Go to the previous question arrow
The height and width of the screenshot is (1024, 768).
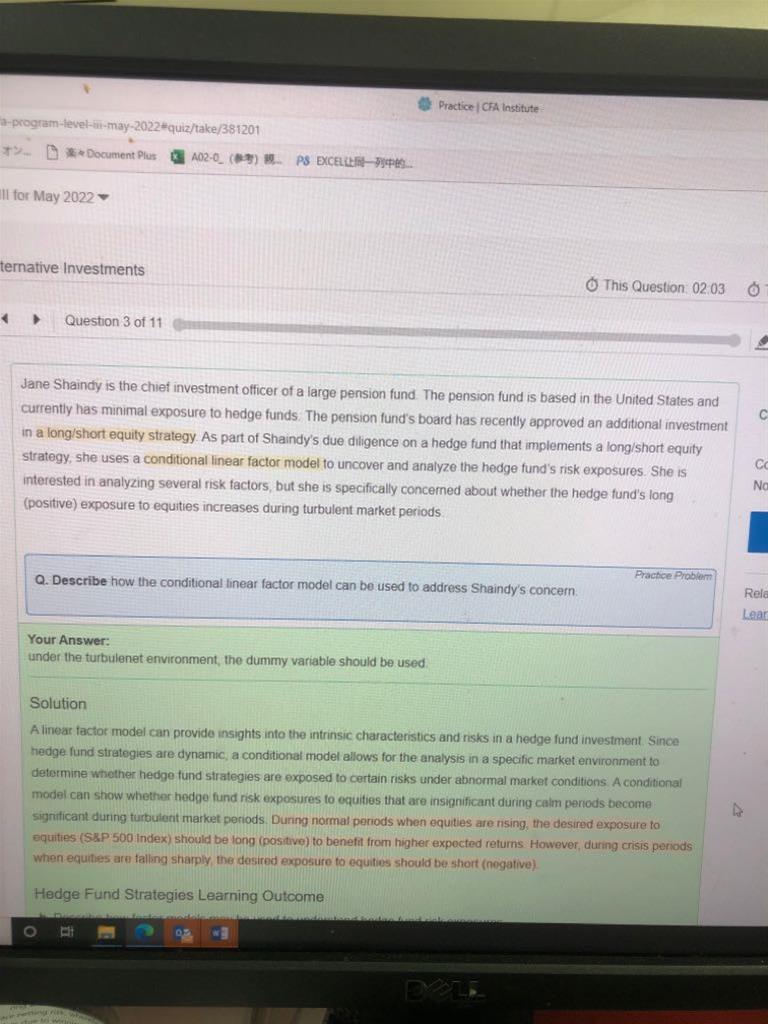(x=5, y=319)
